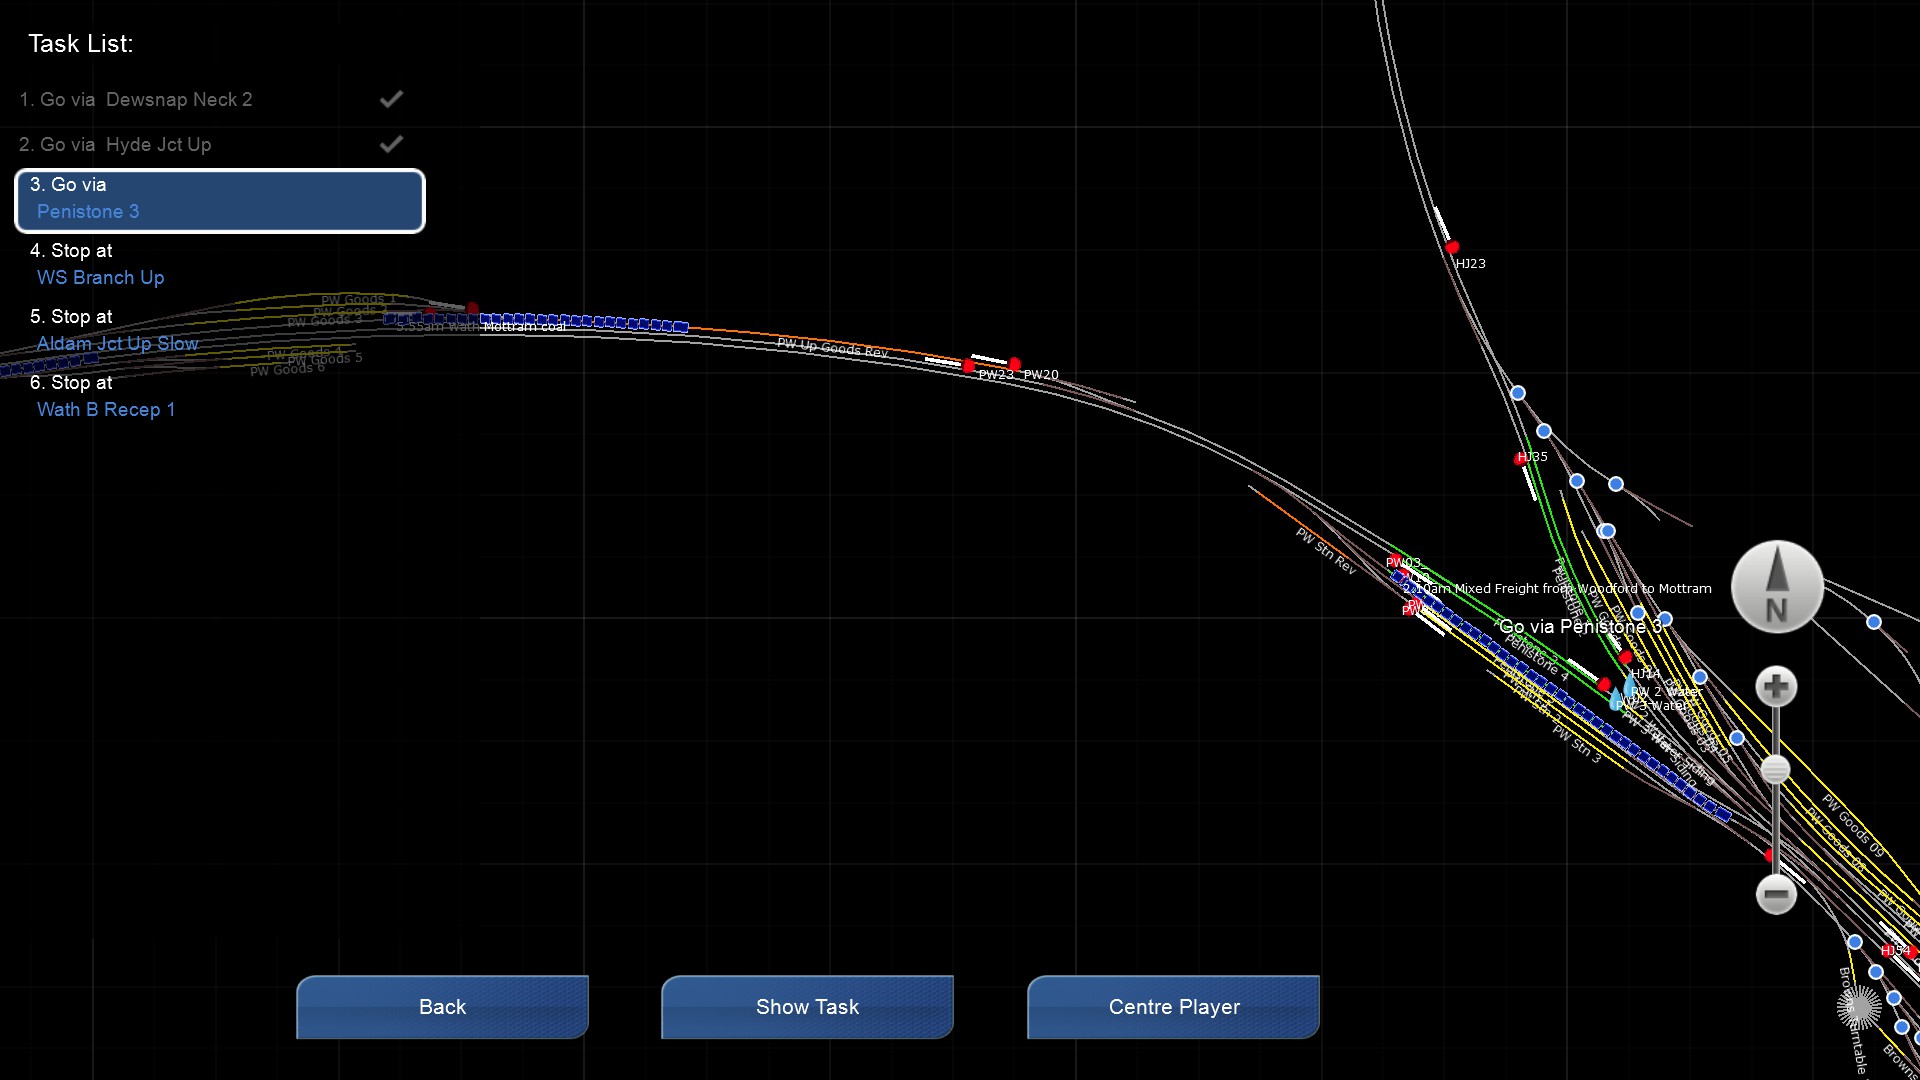Select task 4 Stop at WS Branch Up
The width and height of the screenshot is (1920, 1080).
[x=100, y=265]
